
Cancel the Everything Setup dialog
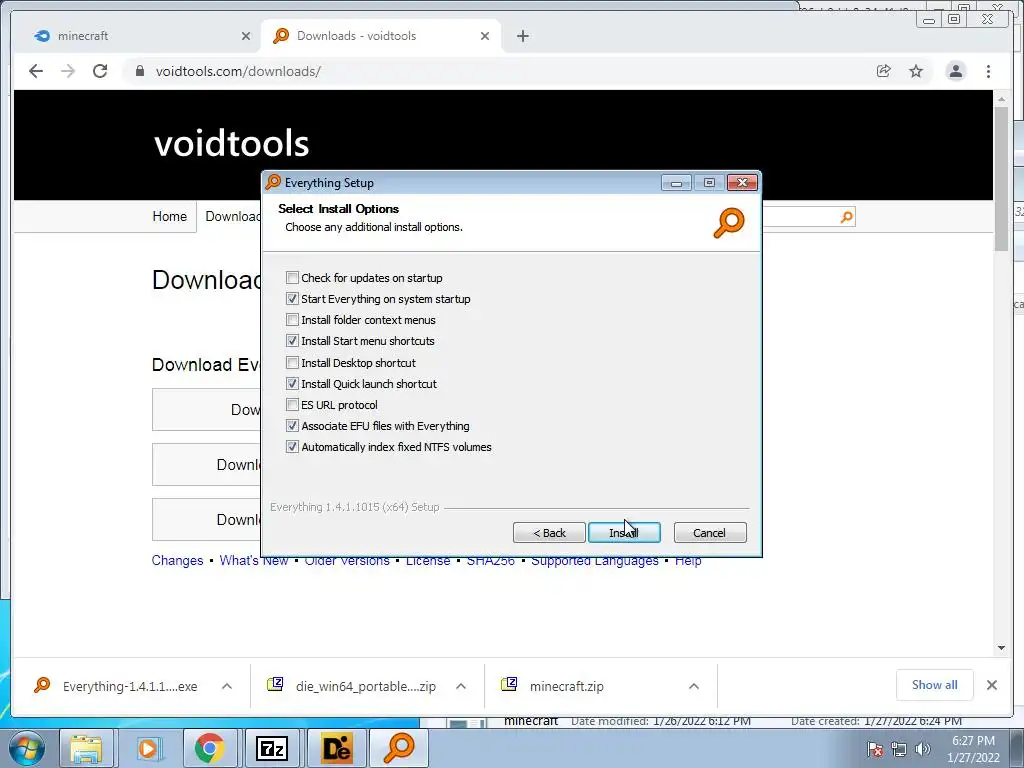(709, 533)
